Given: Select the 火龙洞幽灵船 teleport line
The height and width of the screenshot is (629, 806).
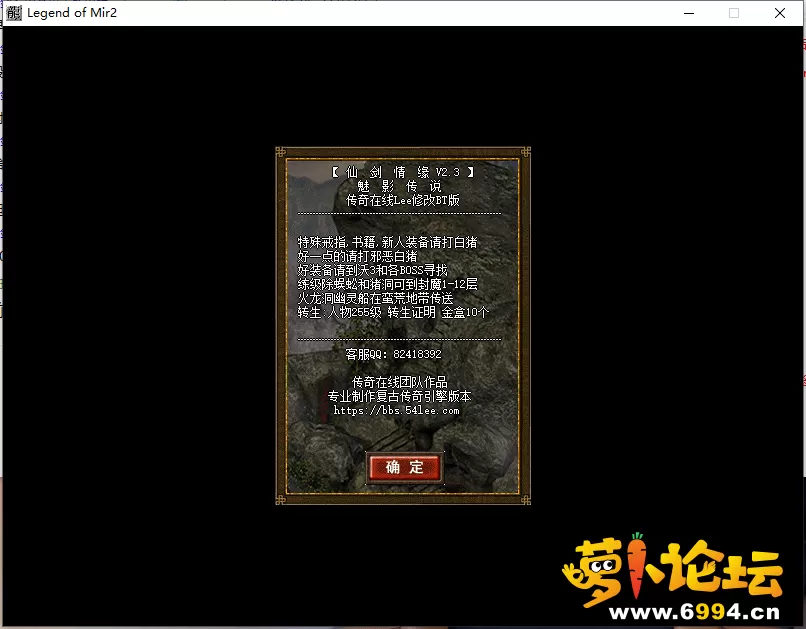Looking at the screenshot, I should (375, 298).
